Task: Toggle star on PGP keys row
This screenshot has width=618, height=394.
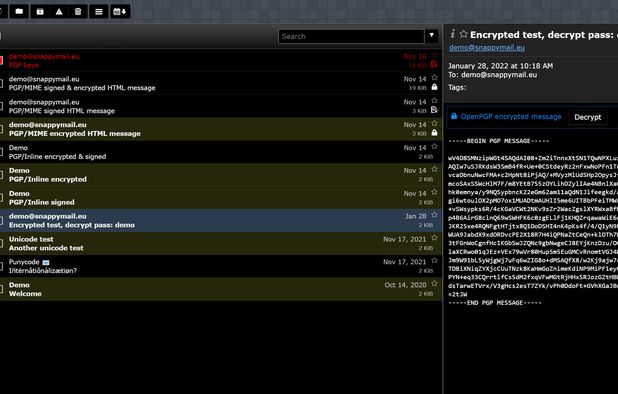Action: pyautogui.click(x=434, y=55)
